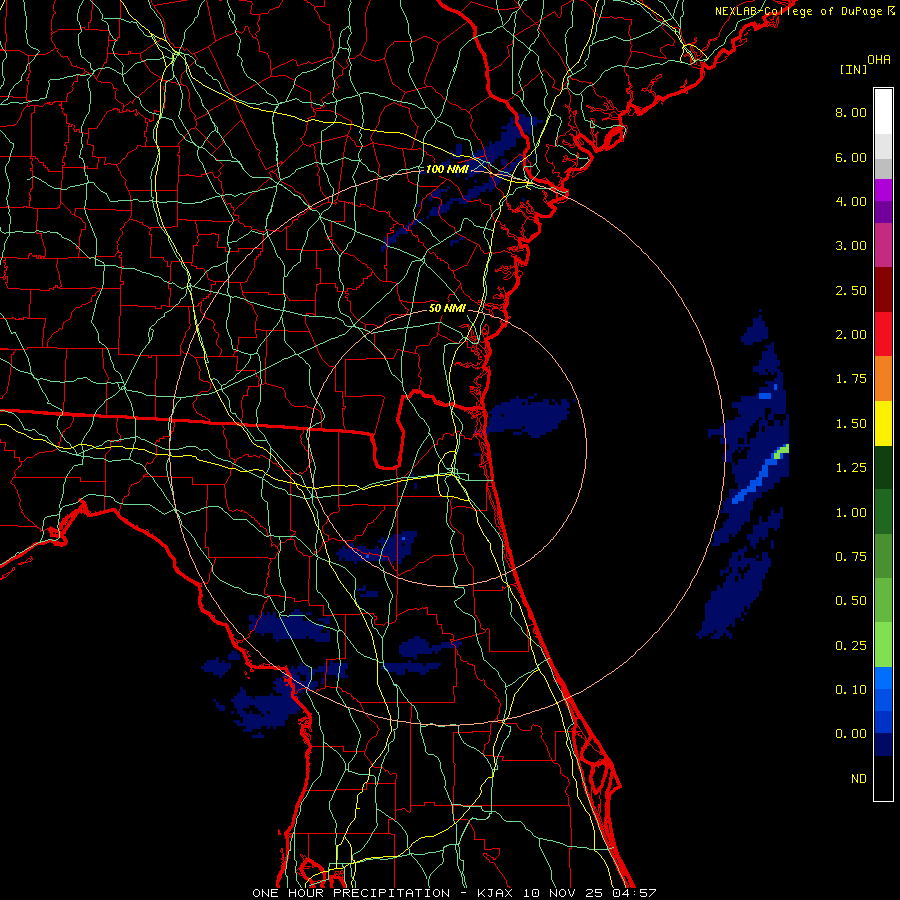
Task: Click the 50 NMI range ring label
Action: (x=447, y=308)
